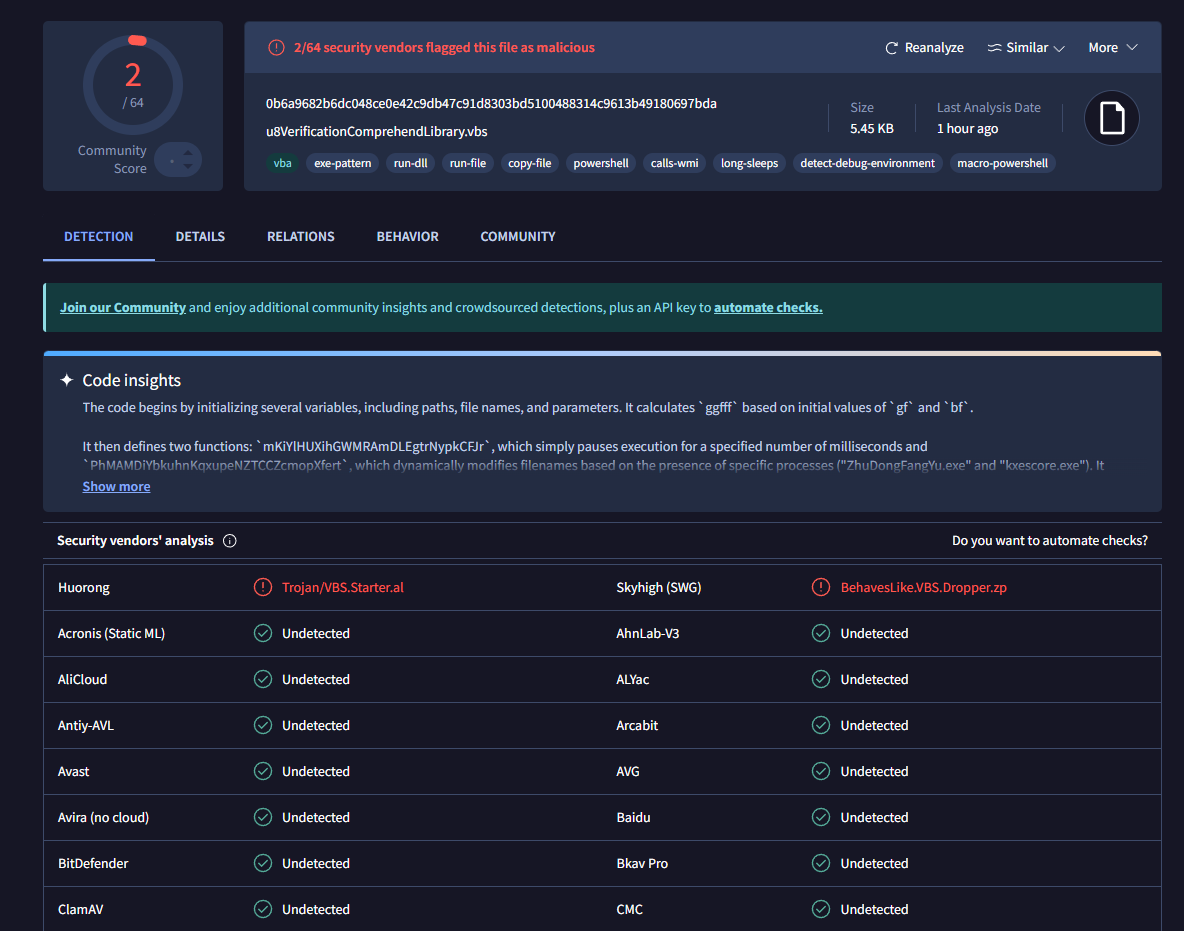Click Do you want to automate checks?

coord(1050,541)
